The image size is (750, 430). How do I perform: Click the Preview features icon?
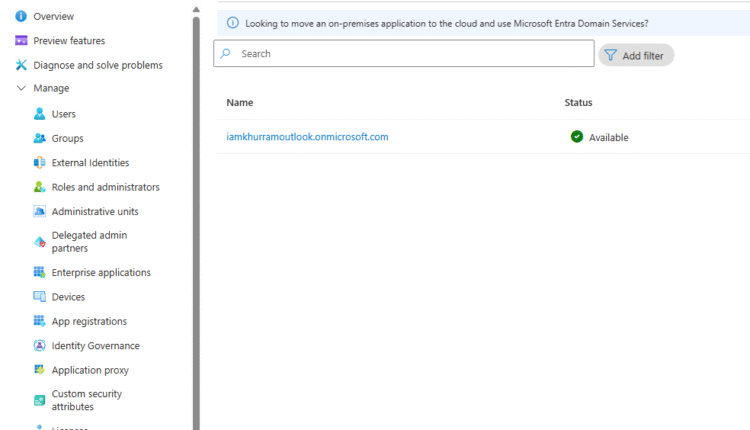[21, 41]
